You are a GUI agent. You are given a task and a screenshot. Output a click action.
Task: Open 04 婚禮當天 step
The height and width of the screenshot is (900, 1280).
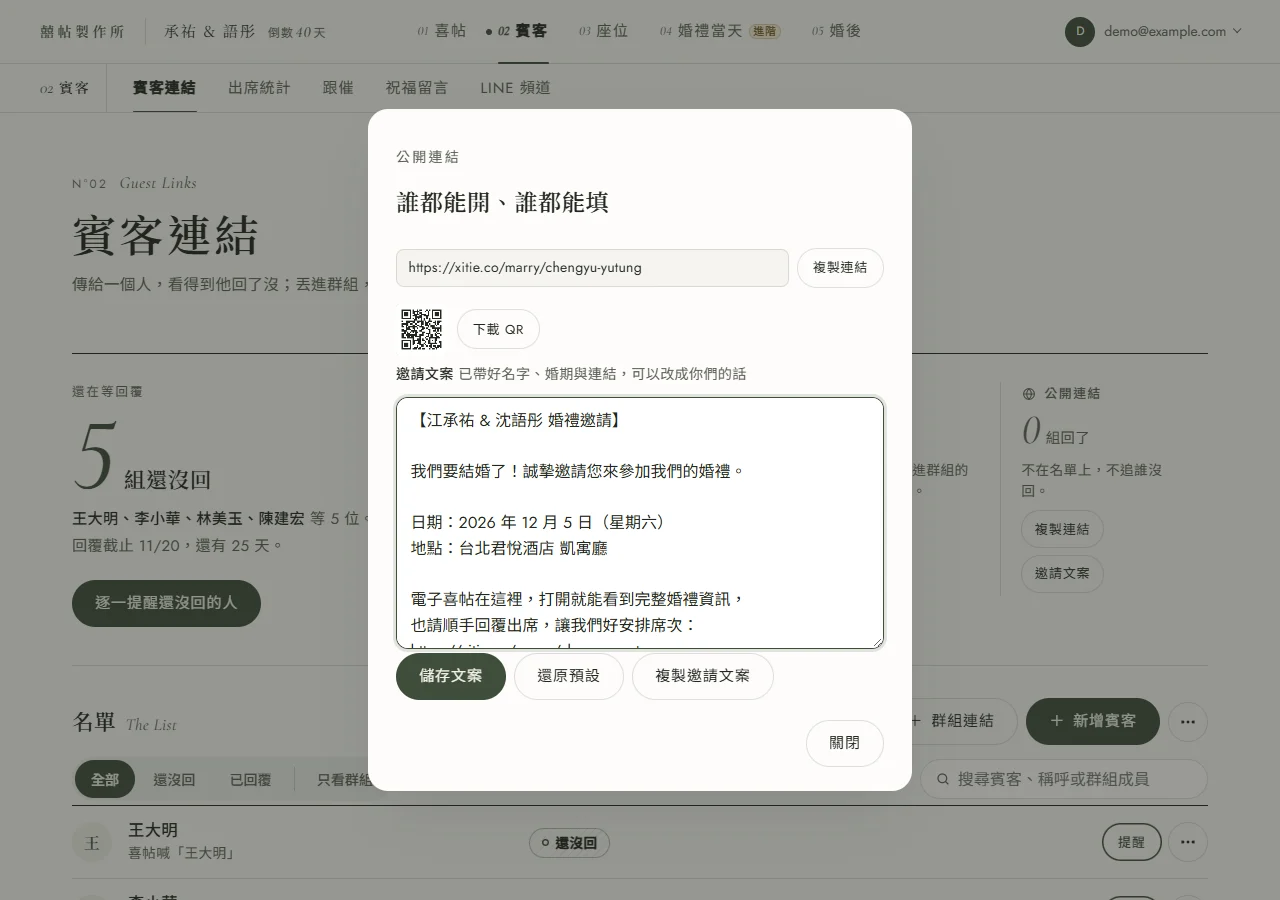[x=720, y=31]
